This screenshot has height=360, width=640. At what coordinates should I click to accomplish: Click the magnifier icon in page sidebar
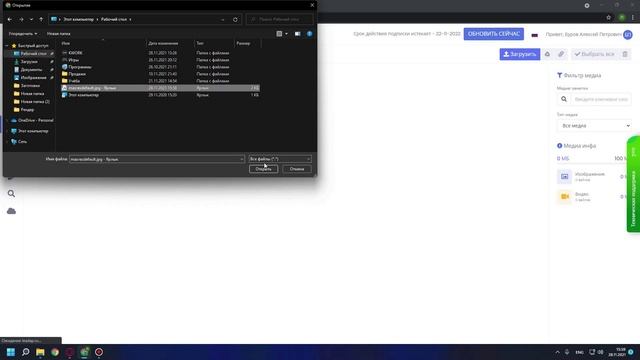11,194
